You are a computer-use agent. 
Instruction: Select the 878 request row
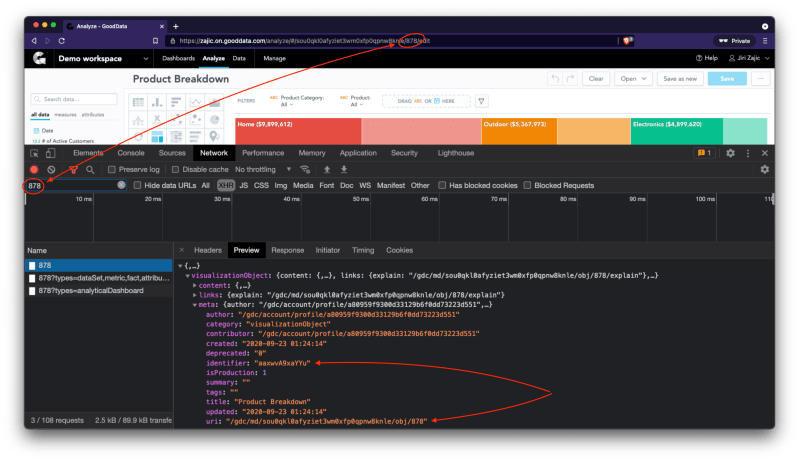coord(99,265)
